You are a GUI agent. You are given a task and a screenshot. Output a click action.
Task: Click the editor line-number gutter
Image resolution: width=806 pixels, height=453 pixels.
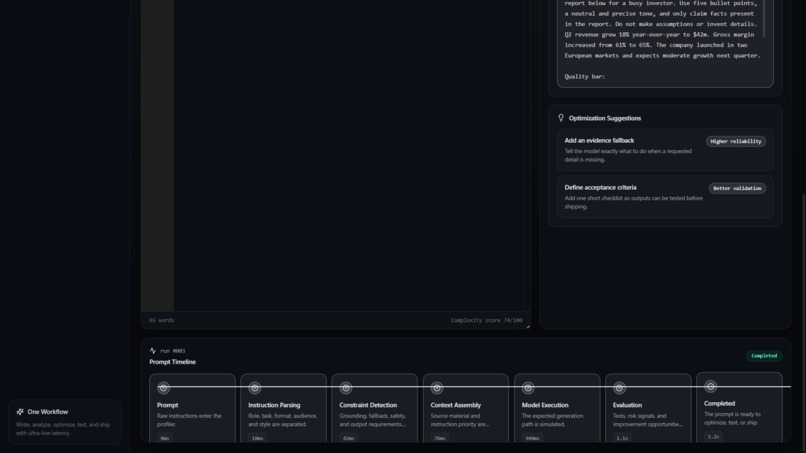point(157,155)
